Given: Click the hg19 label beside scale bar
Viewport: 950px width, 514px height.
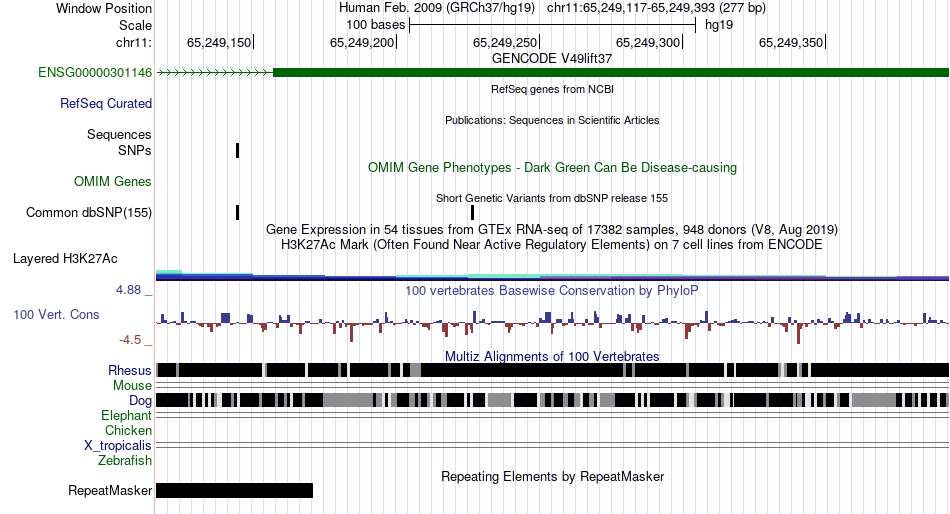Looking at the screenshot, I should [x=719, y=25].
